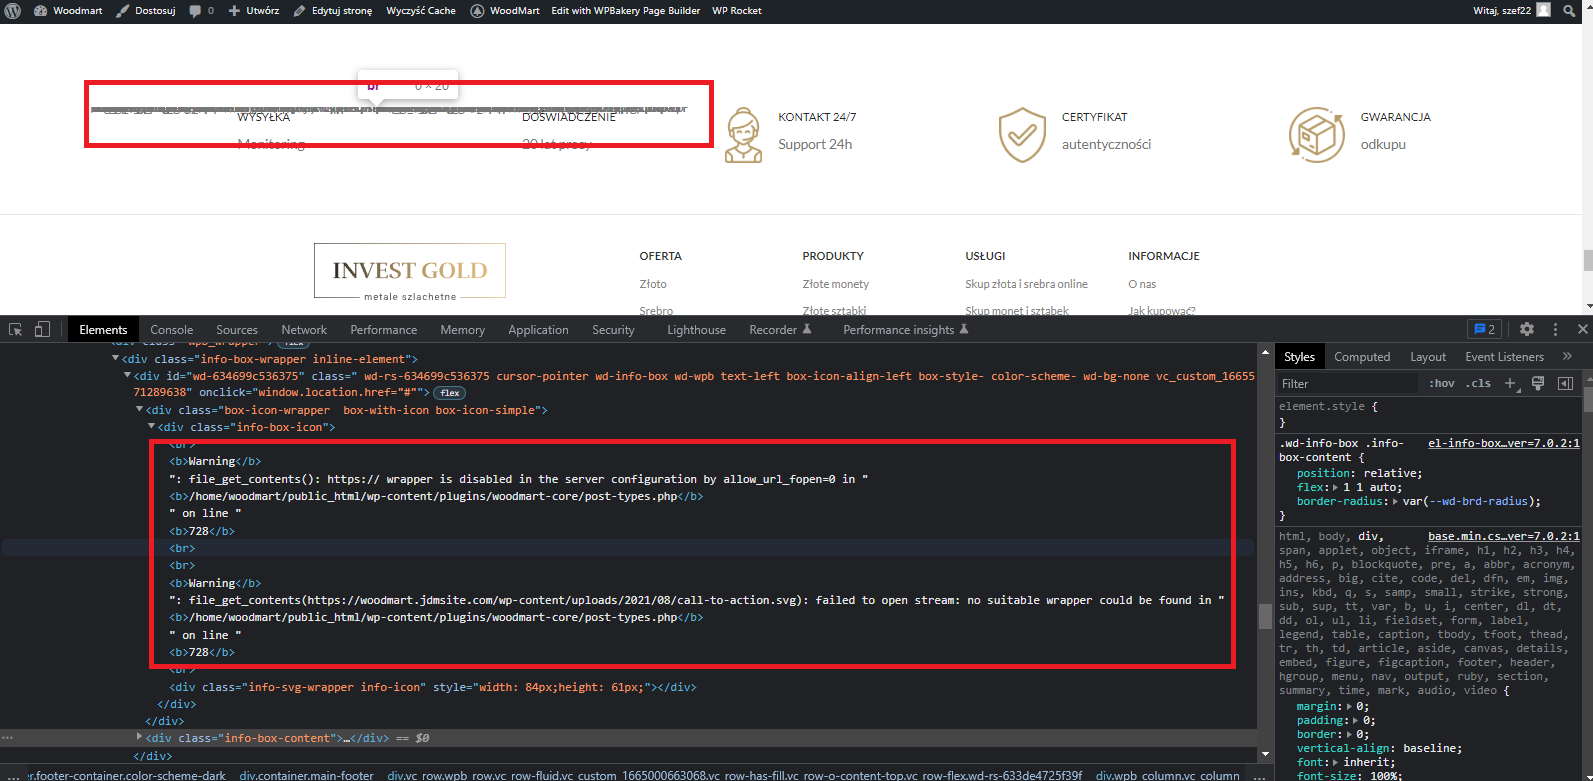The width and height of the screenshot is (1593, 781).
Task: Click Edit with WPBakery Page Builder
Action: pos(626,10)
